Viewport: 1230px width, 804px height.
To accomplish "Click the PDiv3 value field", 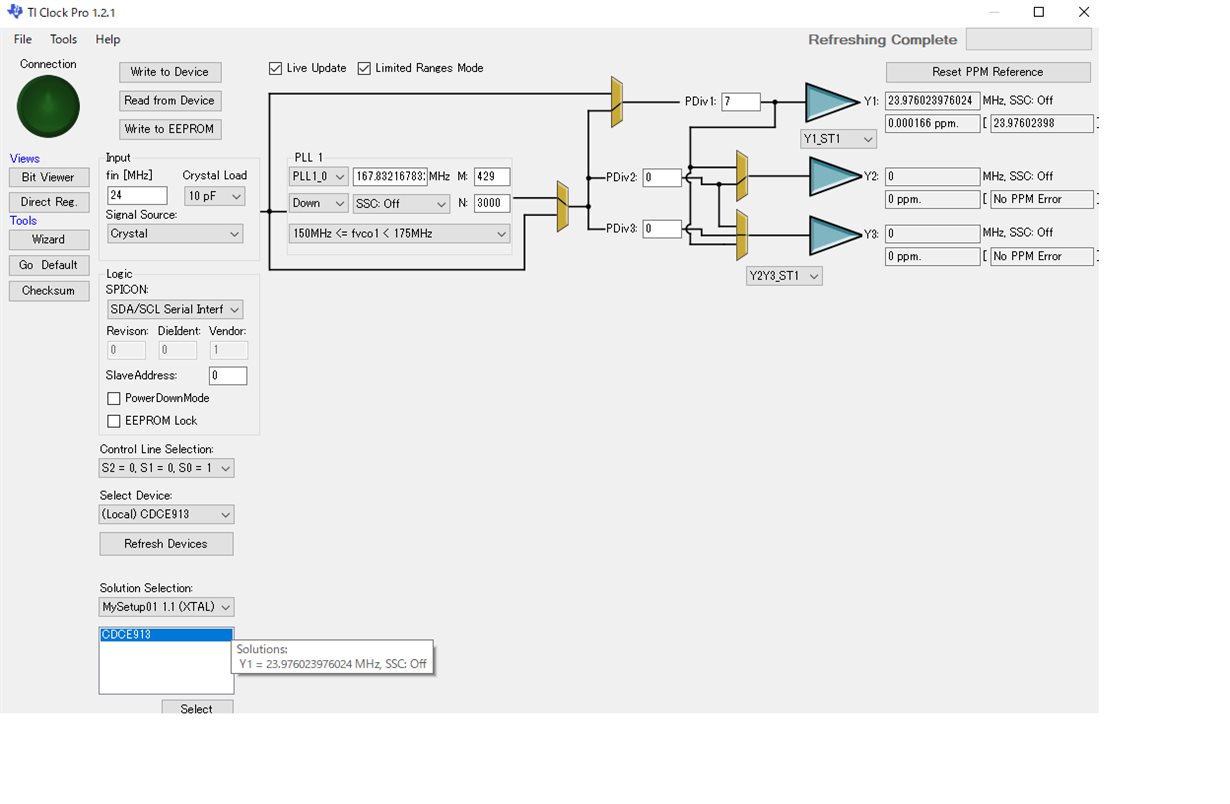I will [662, 229].
